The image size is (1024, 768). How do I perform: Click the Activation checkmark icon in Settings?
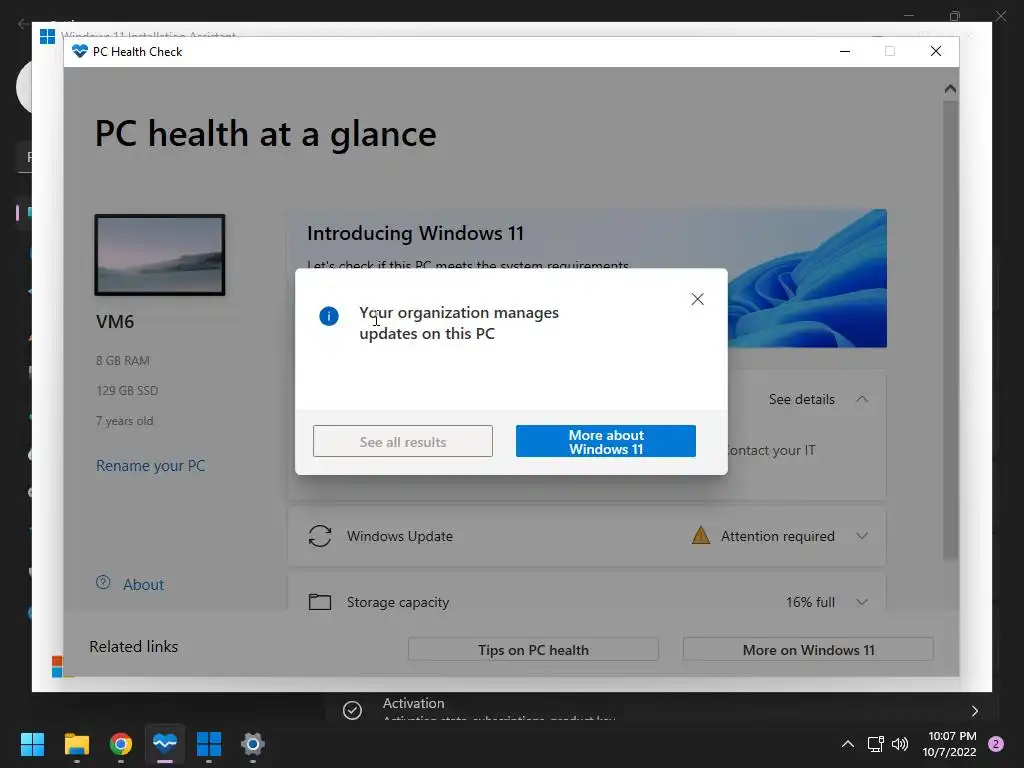click(x=353, y=710)
